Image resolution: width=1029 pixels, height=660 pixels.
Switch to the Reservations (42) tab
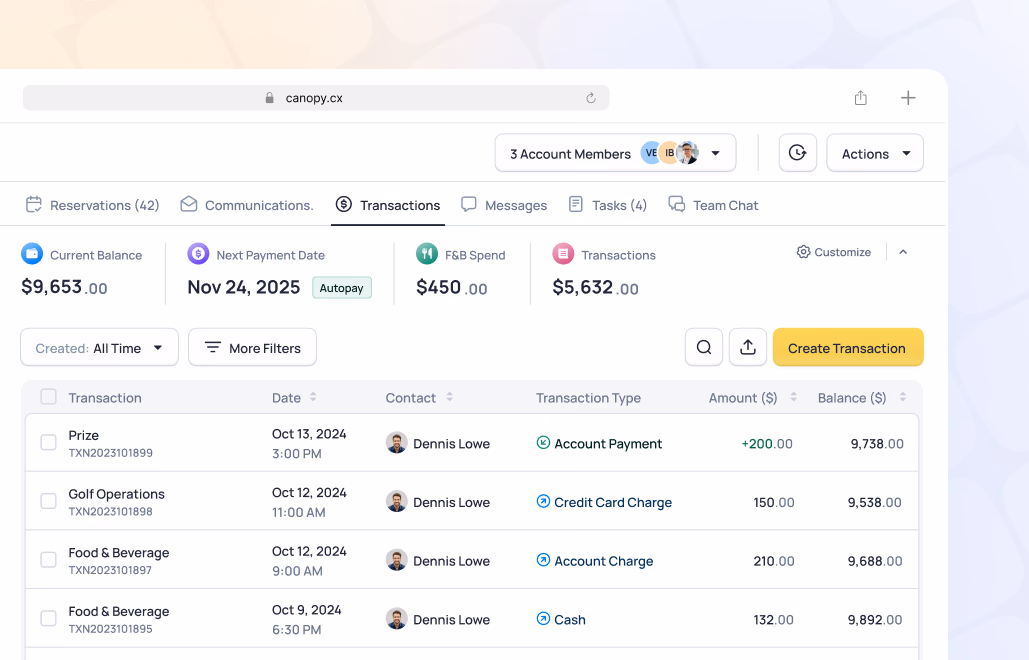pos(93,205)
